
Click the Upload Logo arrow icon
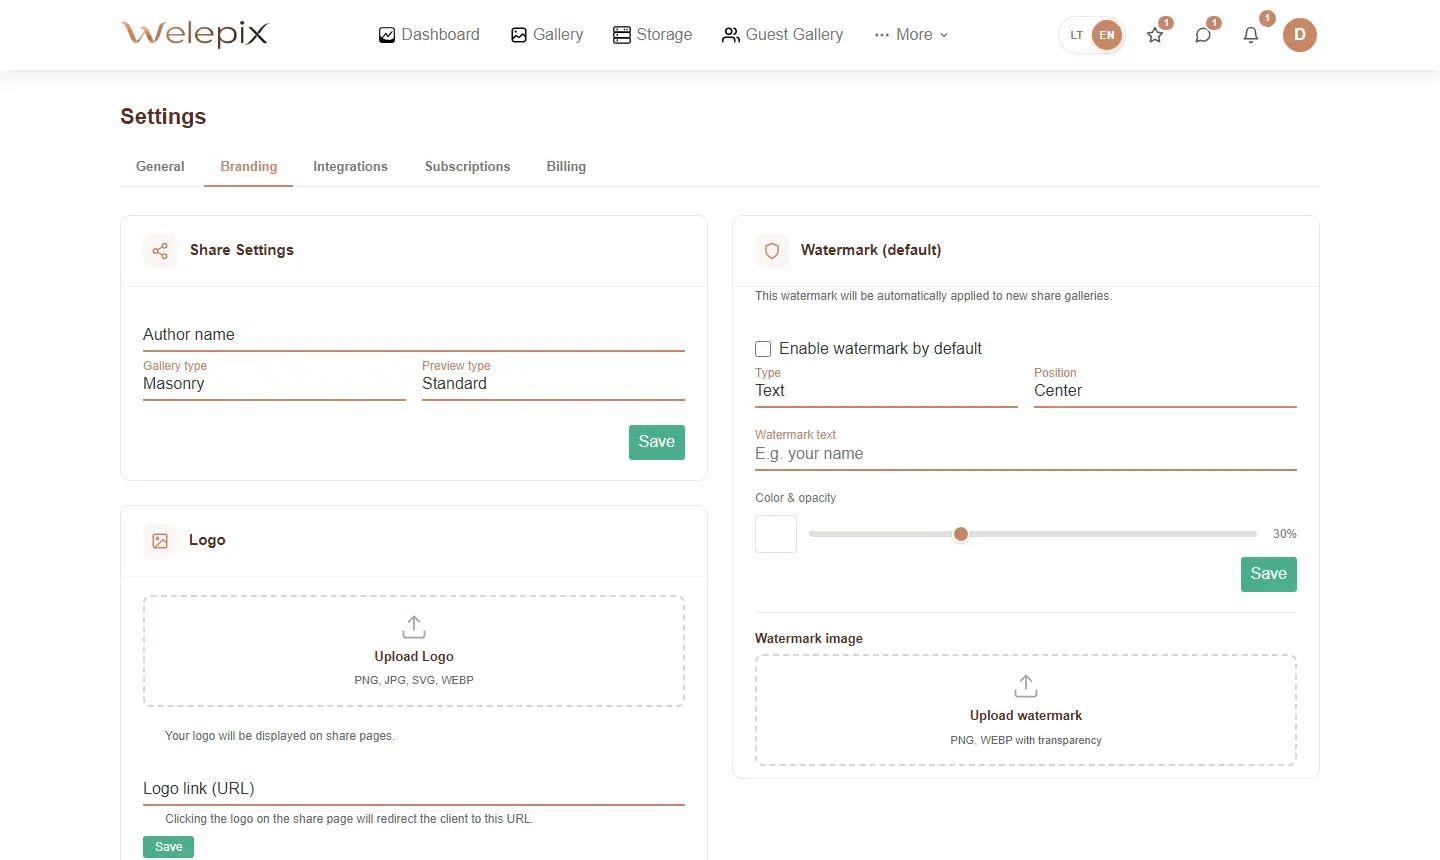[x=414, y=627]
